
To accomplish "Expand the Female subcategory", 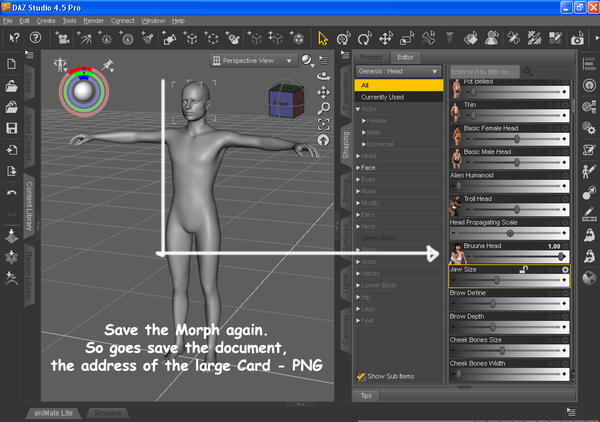I will pyautogui.click(x=364, y=121).
